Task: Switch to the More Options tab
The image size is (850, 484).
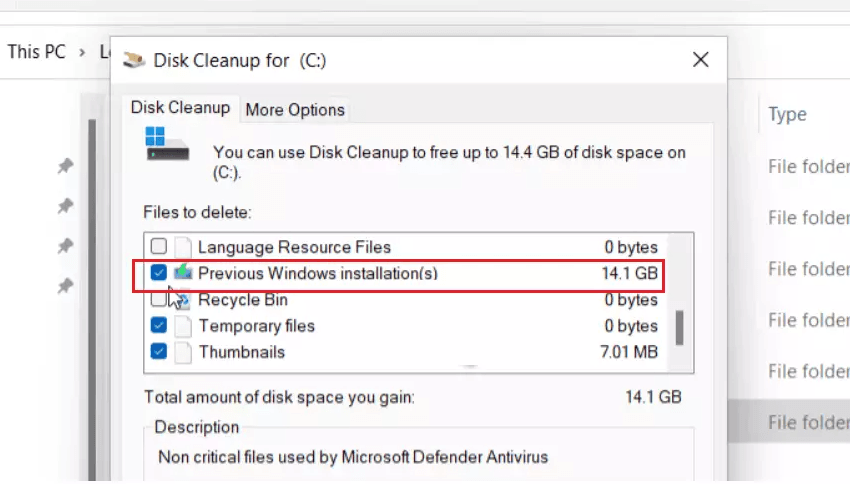Action: pos(295,110)
